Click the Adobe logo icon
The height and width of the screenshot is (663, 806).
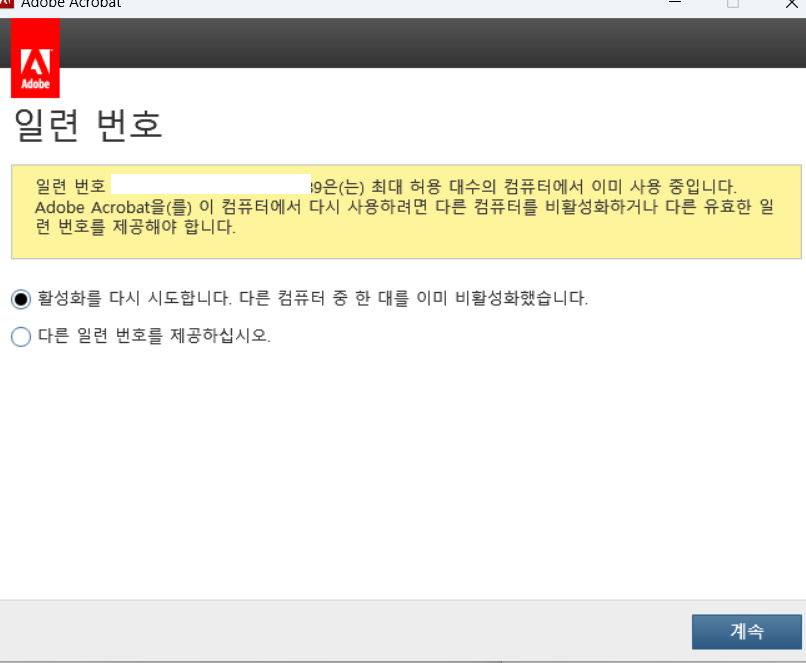(x=34, y=56)
